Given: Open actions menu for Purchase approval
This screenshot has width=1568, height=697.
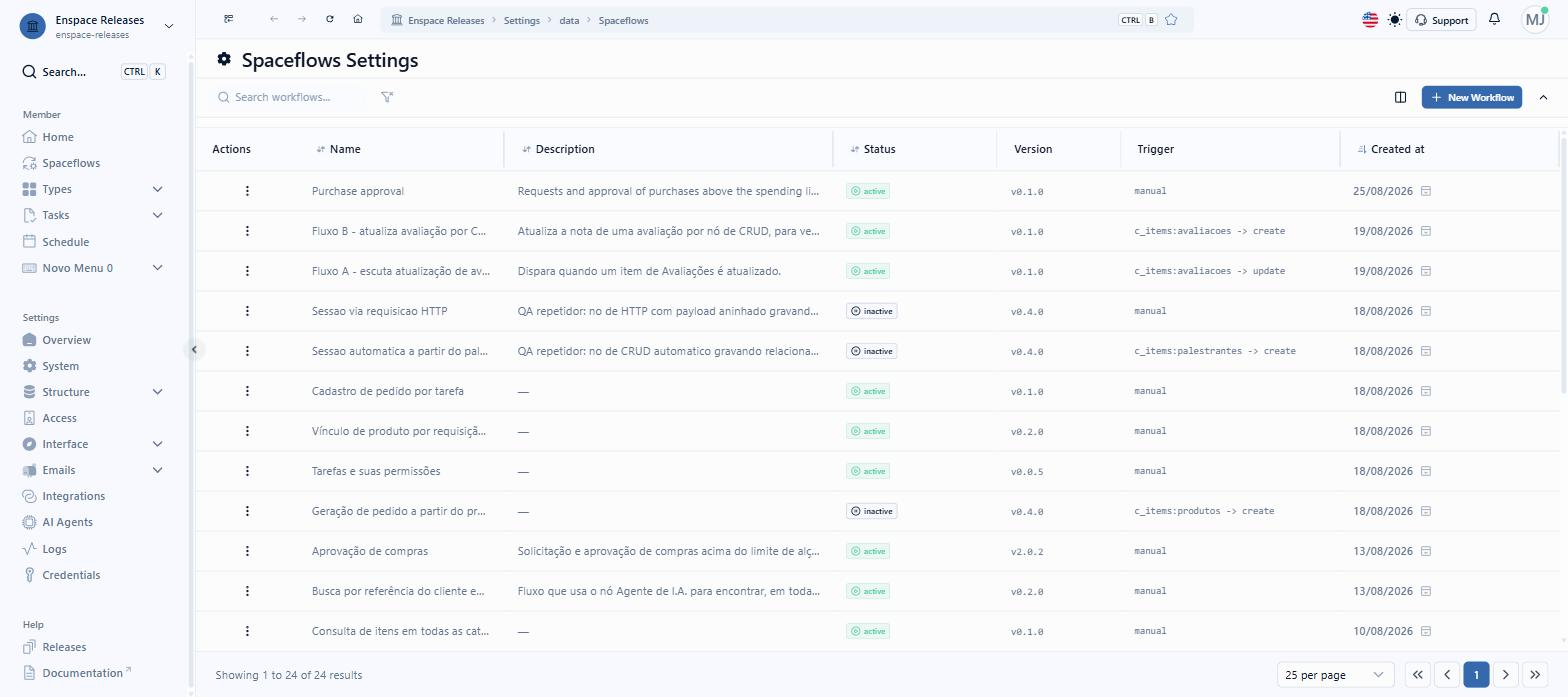Looking at the screenshot, I should [247, 191].
